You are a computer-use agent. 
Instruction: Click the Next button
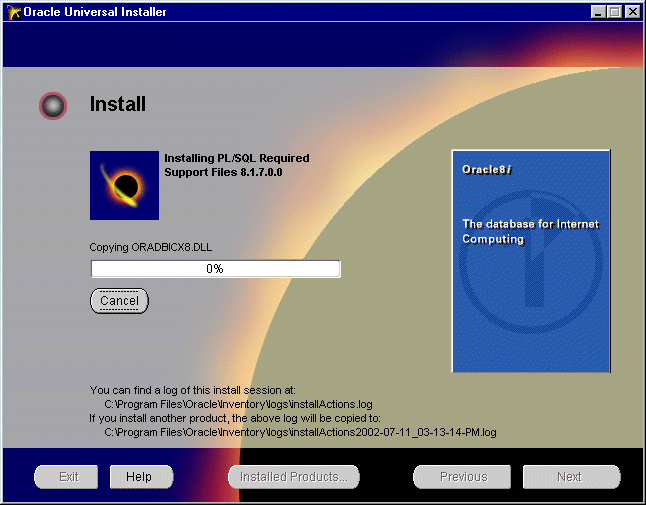click(571, 477)
